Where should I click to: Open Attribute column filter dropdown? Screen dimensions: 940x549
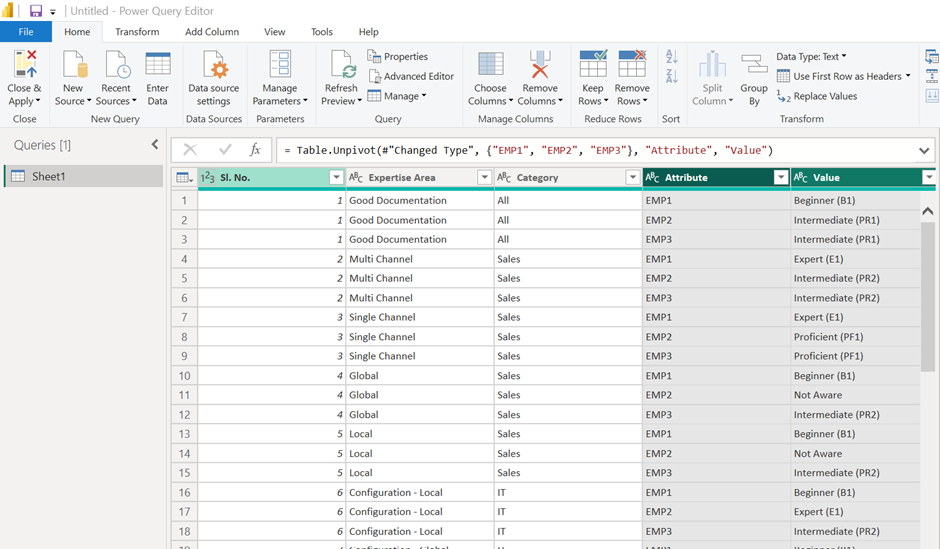pyautogui.click(x=781, y=177)
